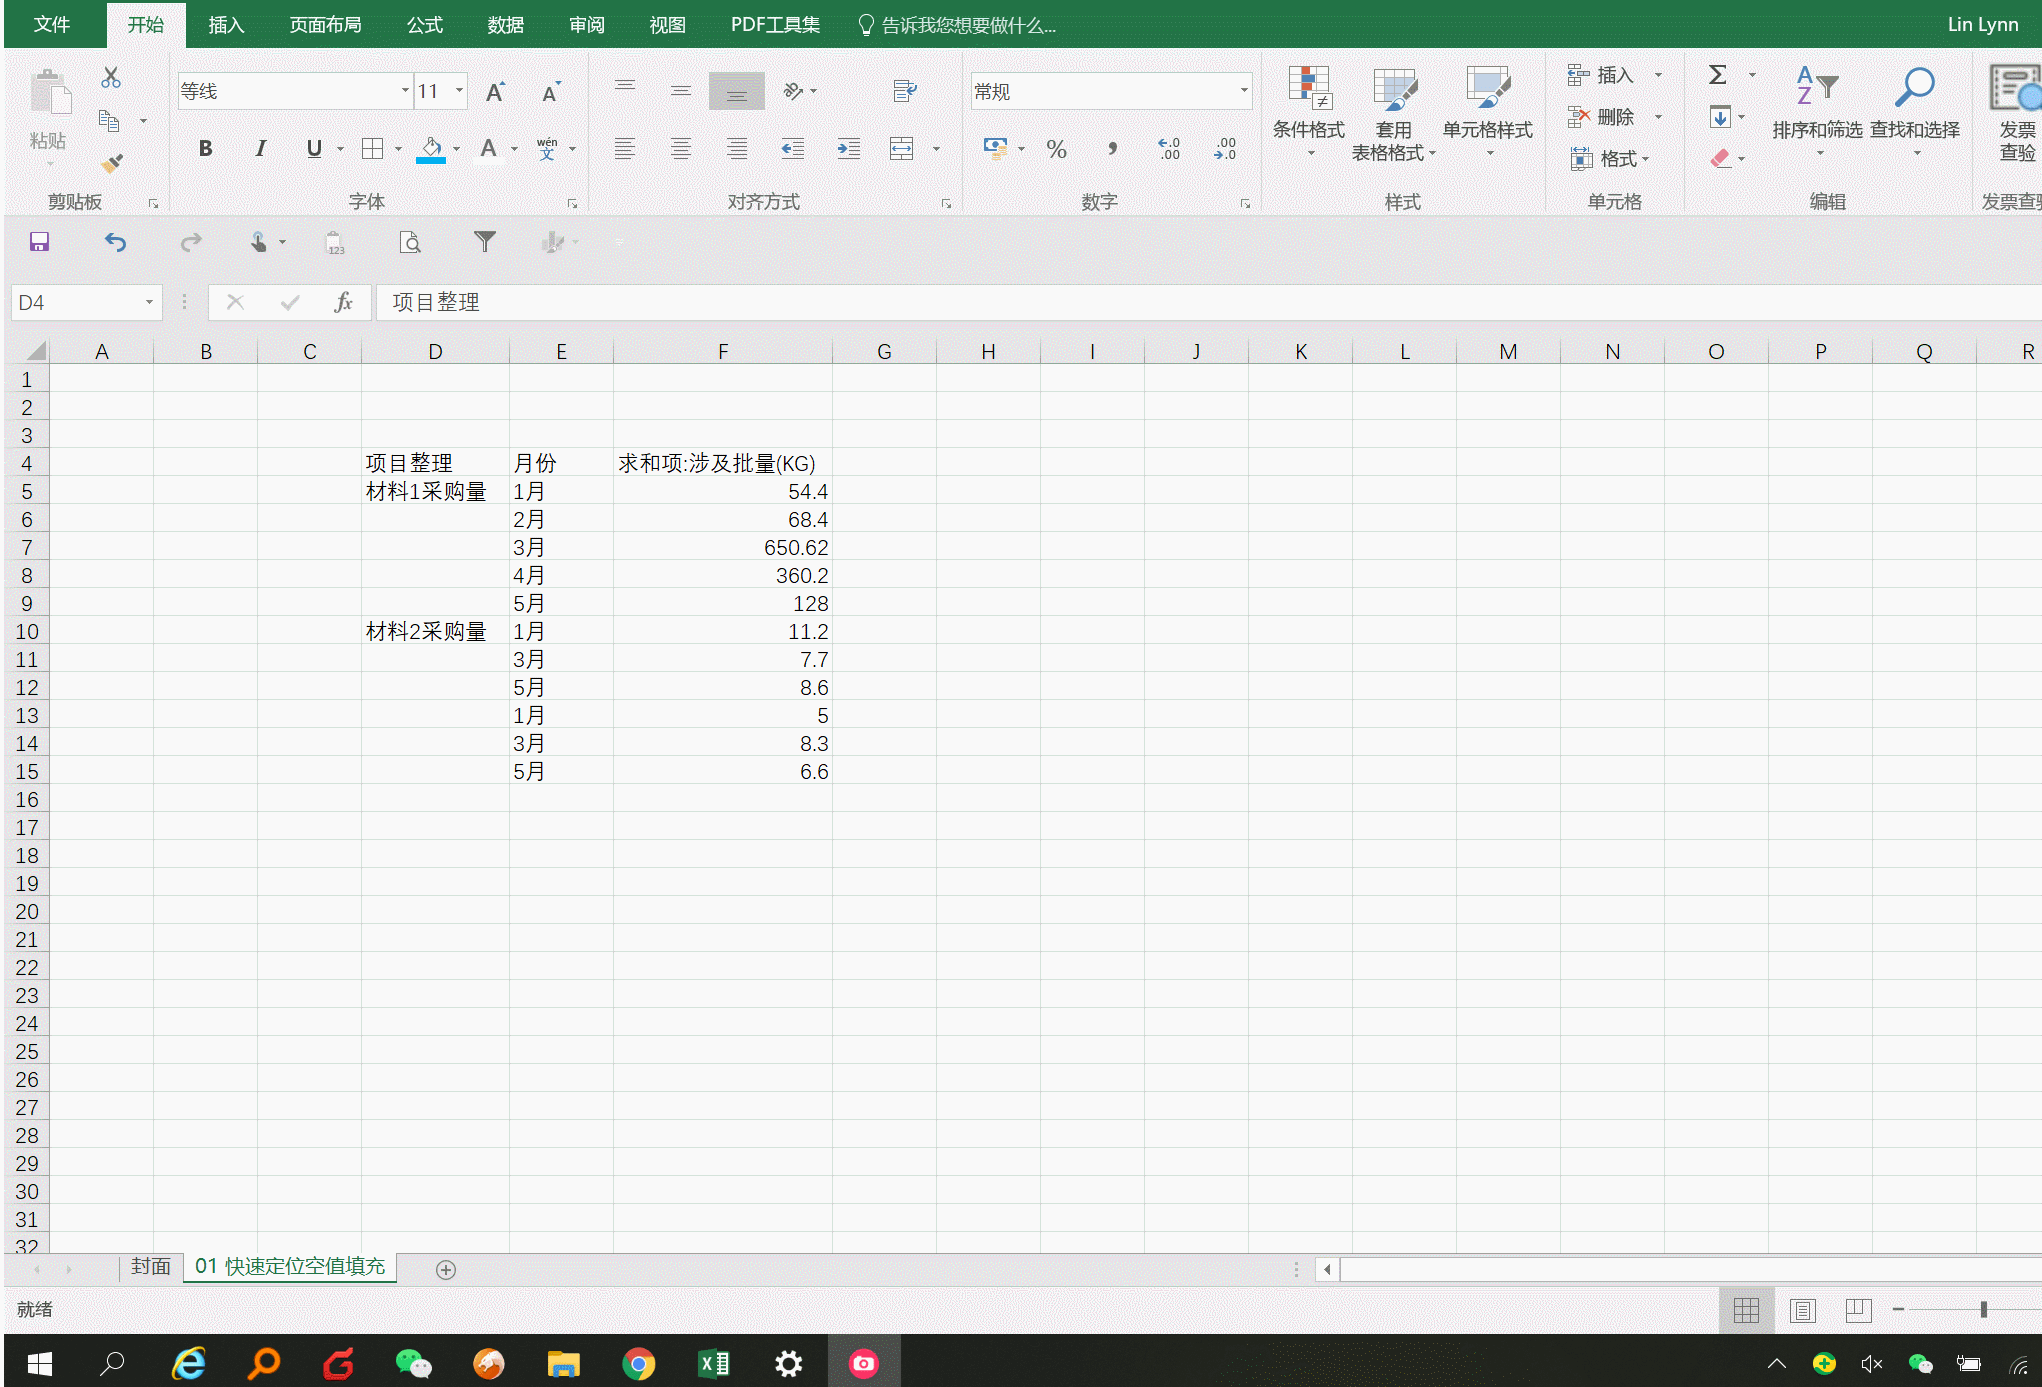Click Undo in quick access toolbar
The image size is (2042, 1387).
tap(116, 242)
